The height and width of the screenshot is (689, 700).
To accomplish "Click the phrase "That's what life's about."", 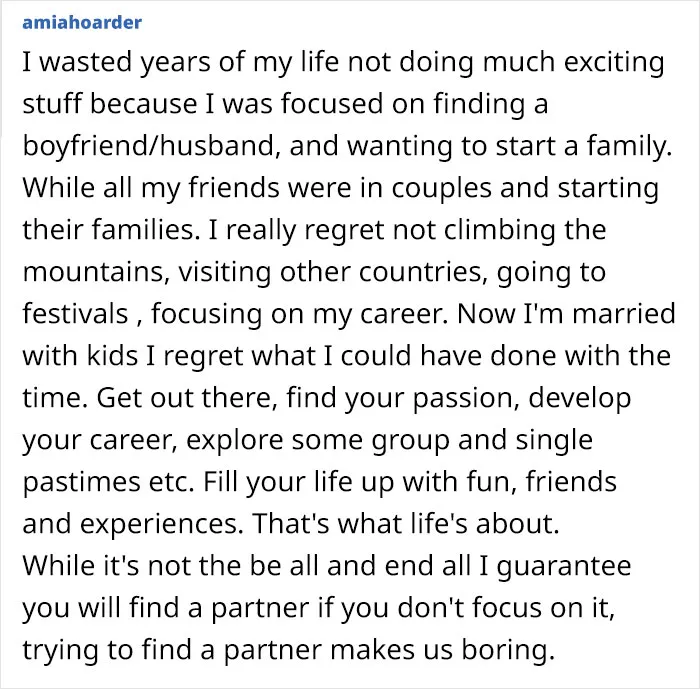I will (x=405, y=523).
